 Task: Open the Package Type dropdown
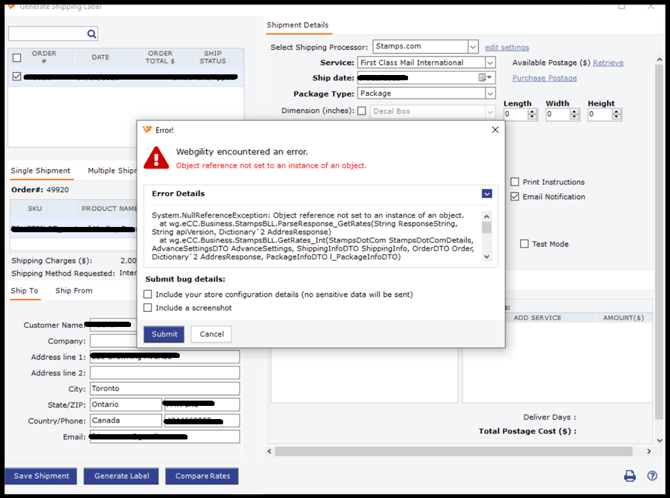click(490, 93)
